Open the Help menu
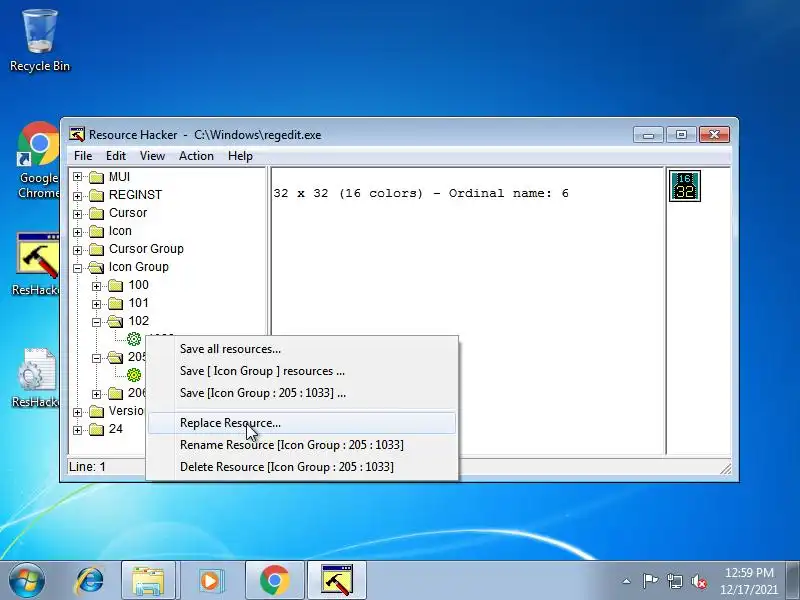This screenshot has height=600, width=800. [240, 156]
